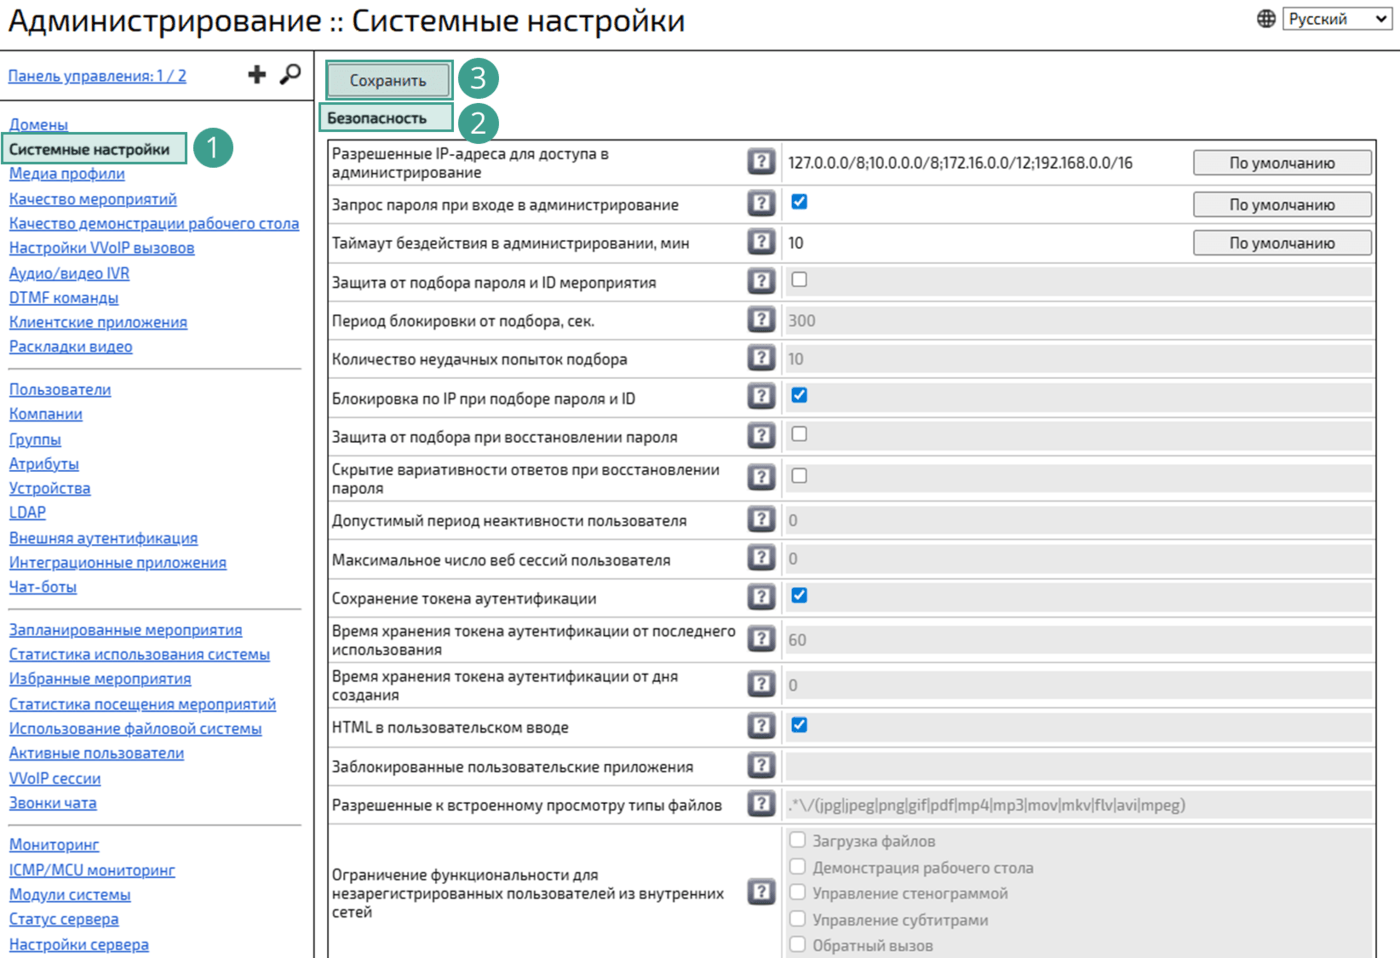Screen dimensions: 1400x958
Task: Open help for Допустимый период неактивности пользователя
Action: (761, 519)
